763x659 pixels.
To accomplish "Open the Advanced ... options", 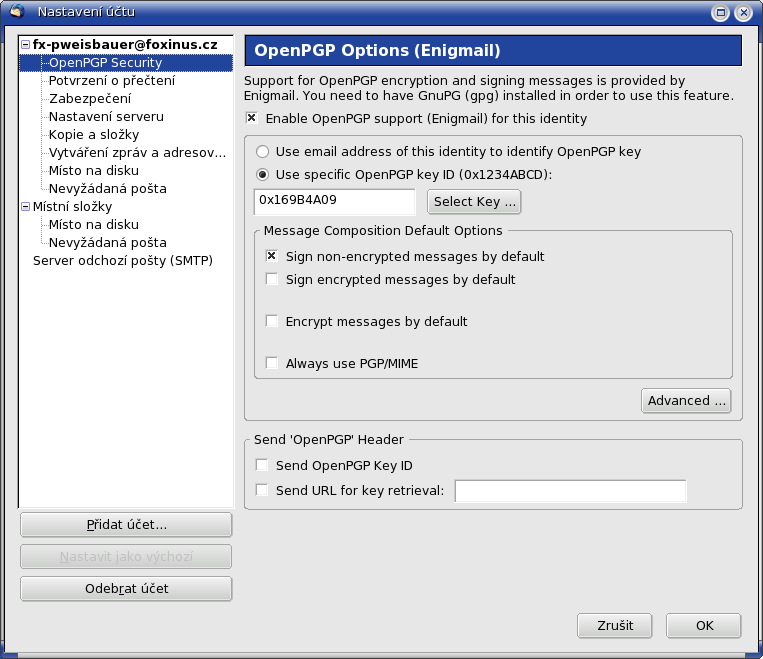I will pos(686,401).
